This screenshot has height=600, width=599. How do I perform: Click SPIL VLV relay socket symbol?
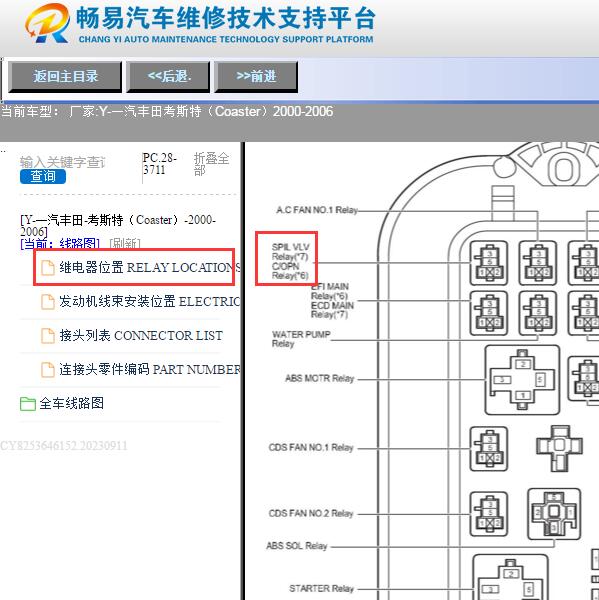(489, 263)
